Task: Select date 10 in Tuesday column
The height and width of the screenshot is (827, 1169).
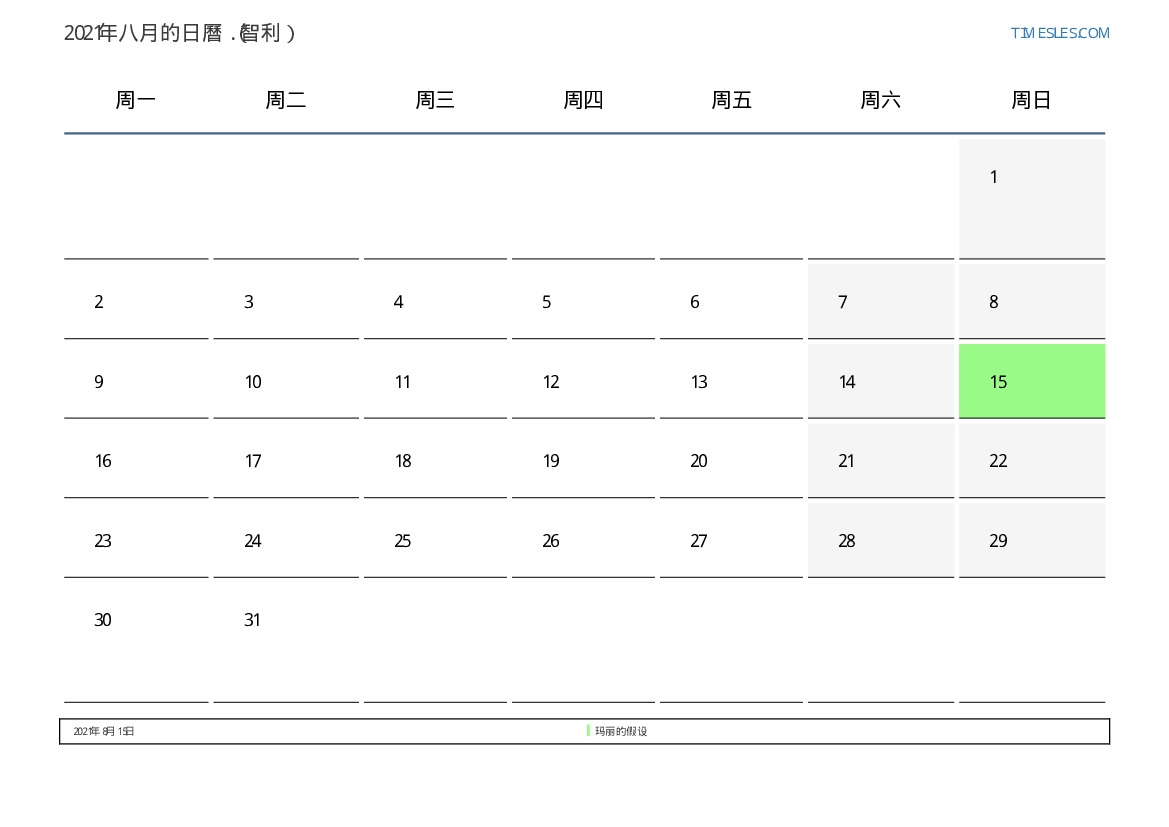Action: coord(285,381)
